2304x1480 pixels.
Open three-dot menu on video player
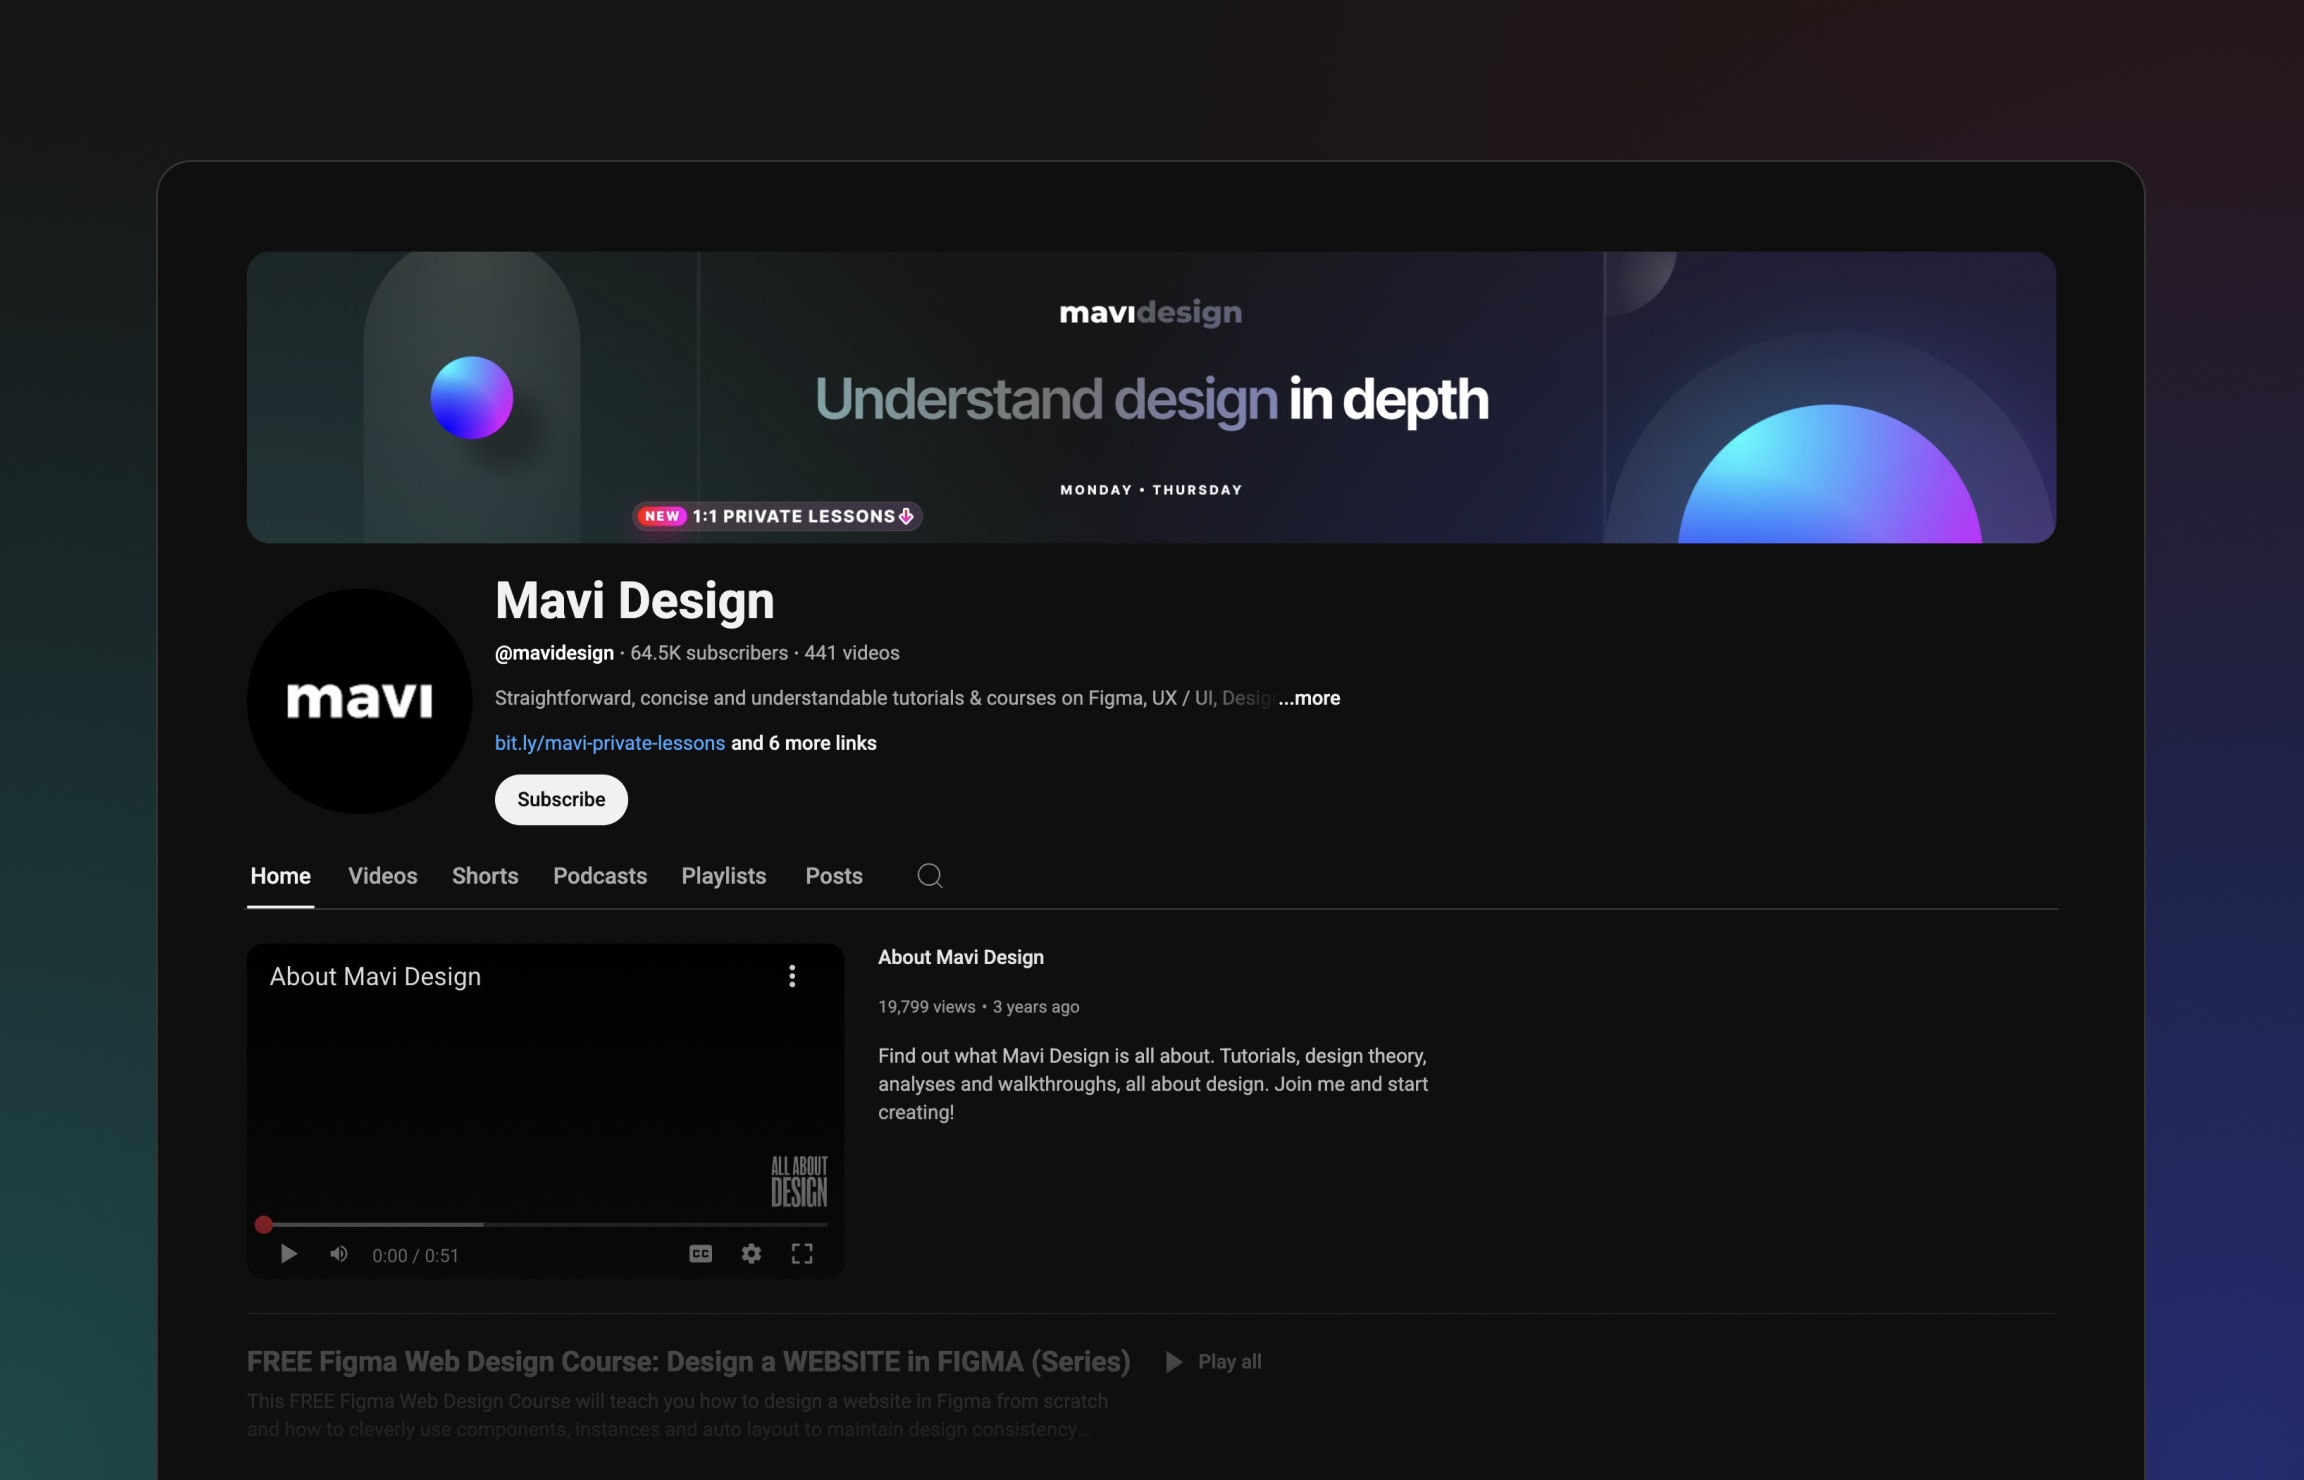point(792,976)
